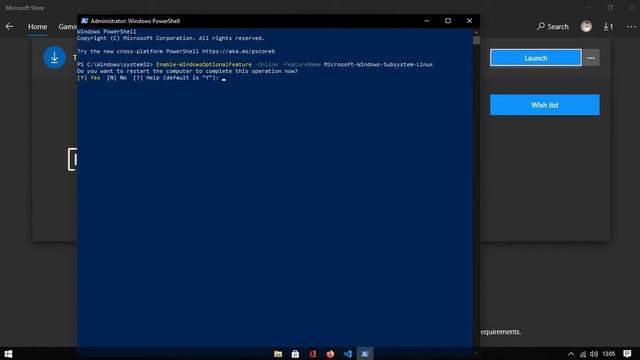Open Visual Studio Code from the taskbar
This screenshot has width=640, height=360.
coord(348,354)
